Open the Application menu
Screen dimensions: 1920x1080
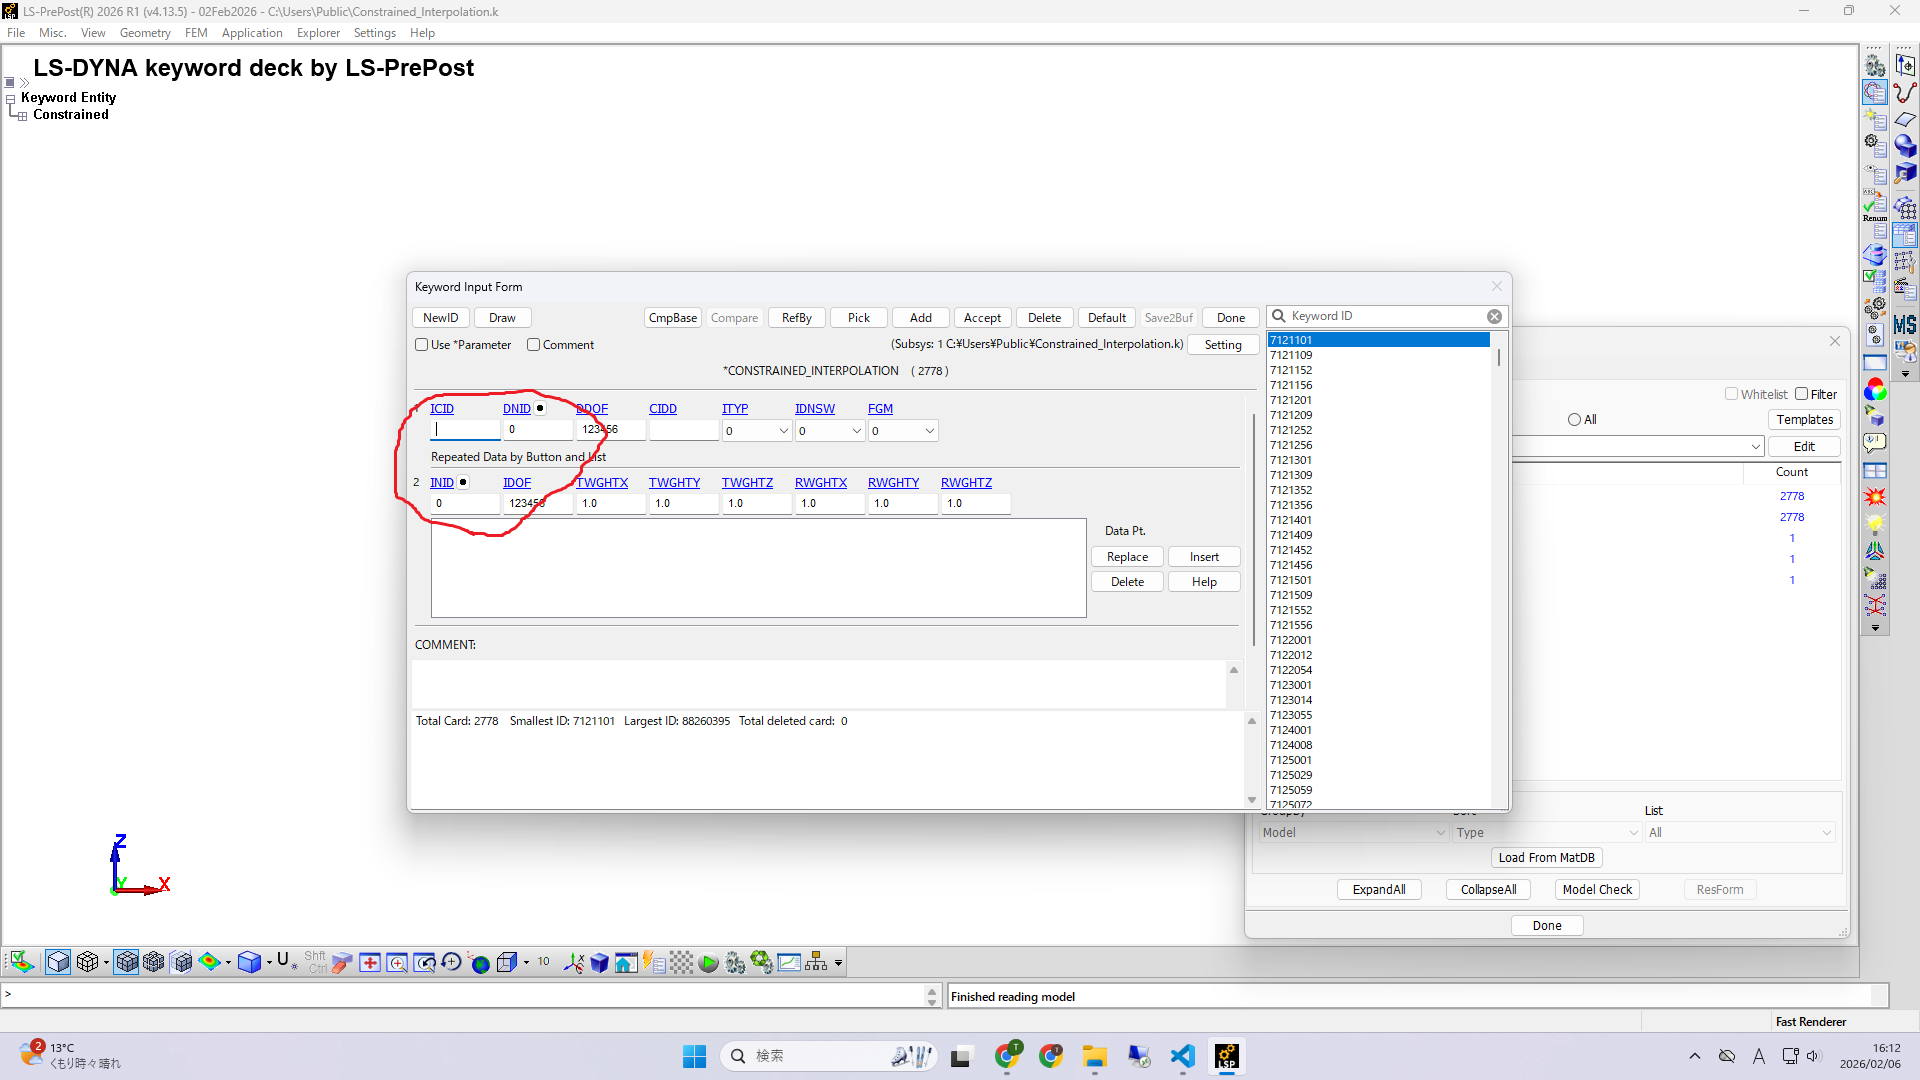pyautogui.click(x=252, y=33)
